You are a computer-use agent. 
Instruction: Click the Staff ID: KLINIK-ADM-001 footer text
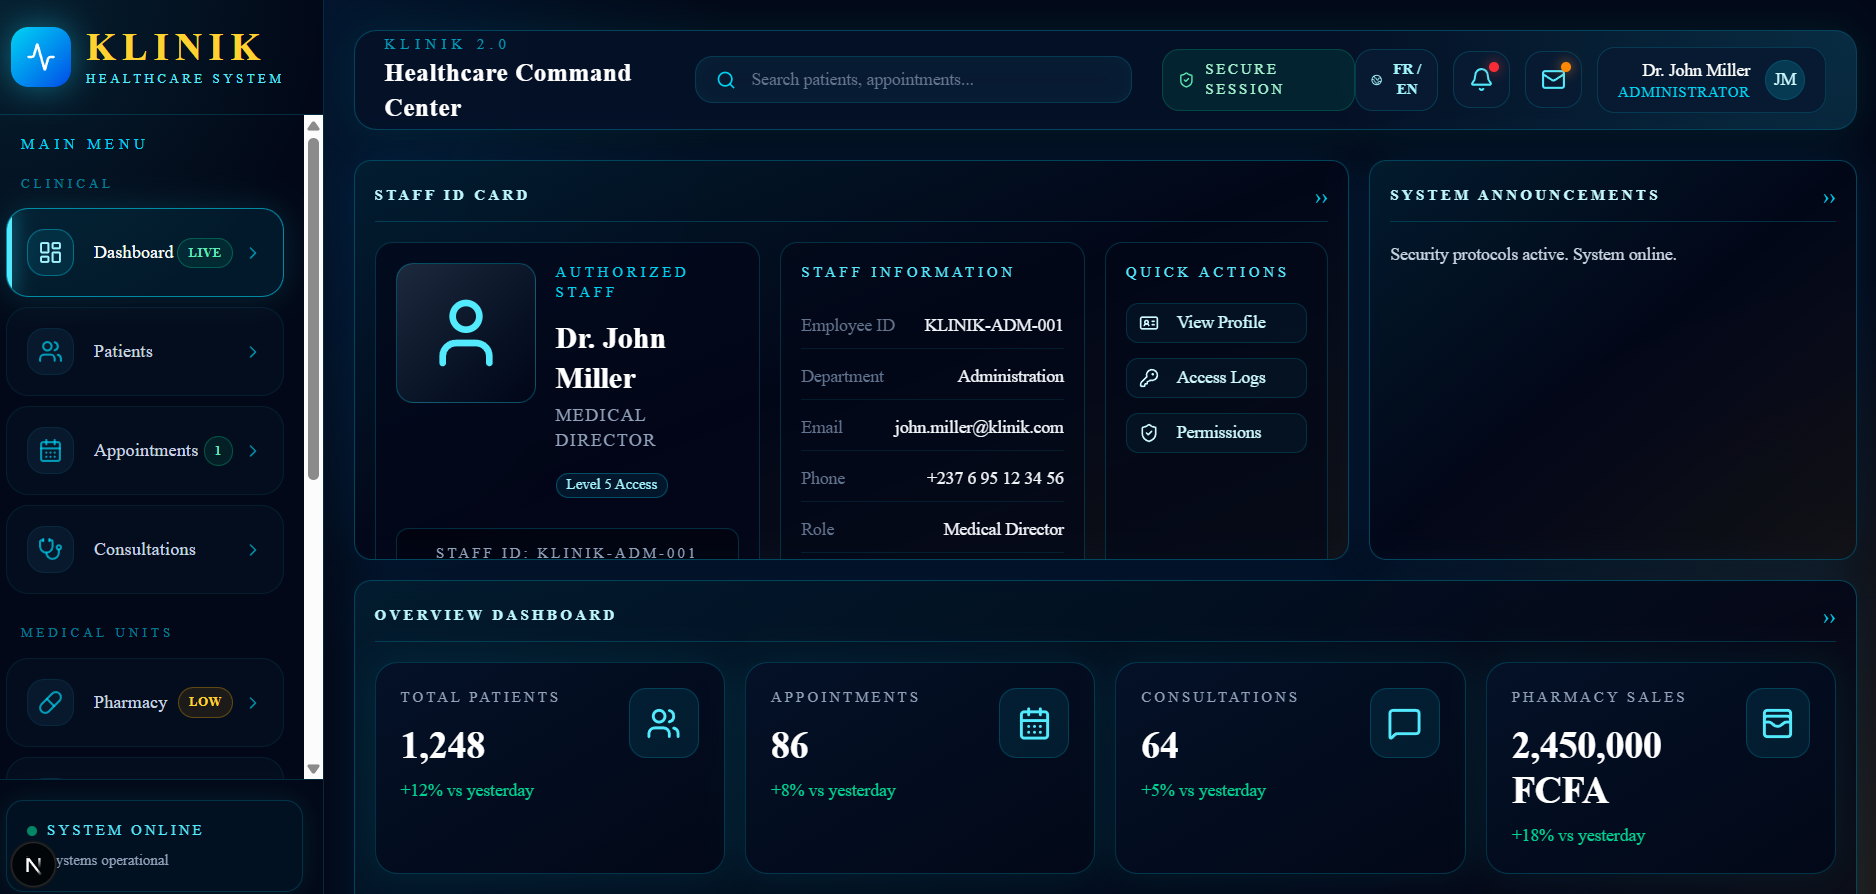(x=566, y=552)
